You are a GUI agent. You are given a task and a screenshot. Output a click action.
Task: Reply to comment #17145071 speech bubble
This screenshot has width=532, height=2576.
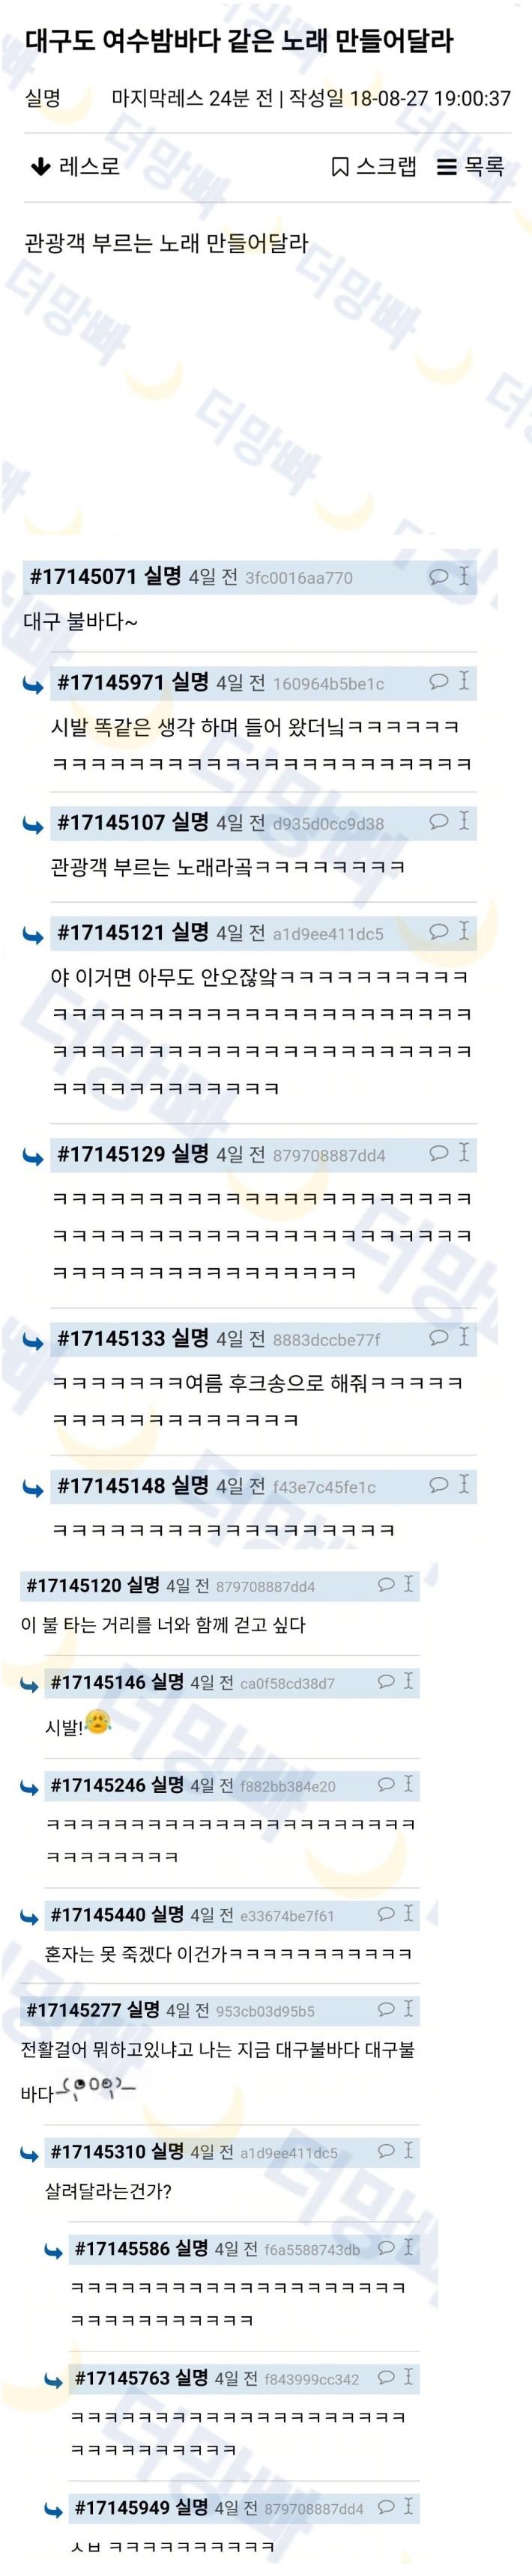pos(438,576)
